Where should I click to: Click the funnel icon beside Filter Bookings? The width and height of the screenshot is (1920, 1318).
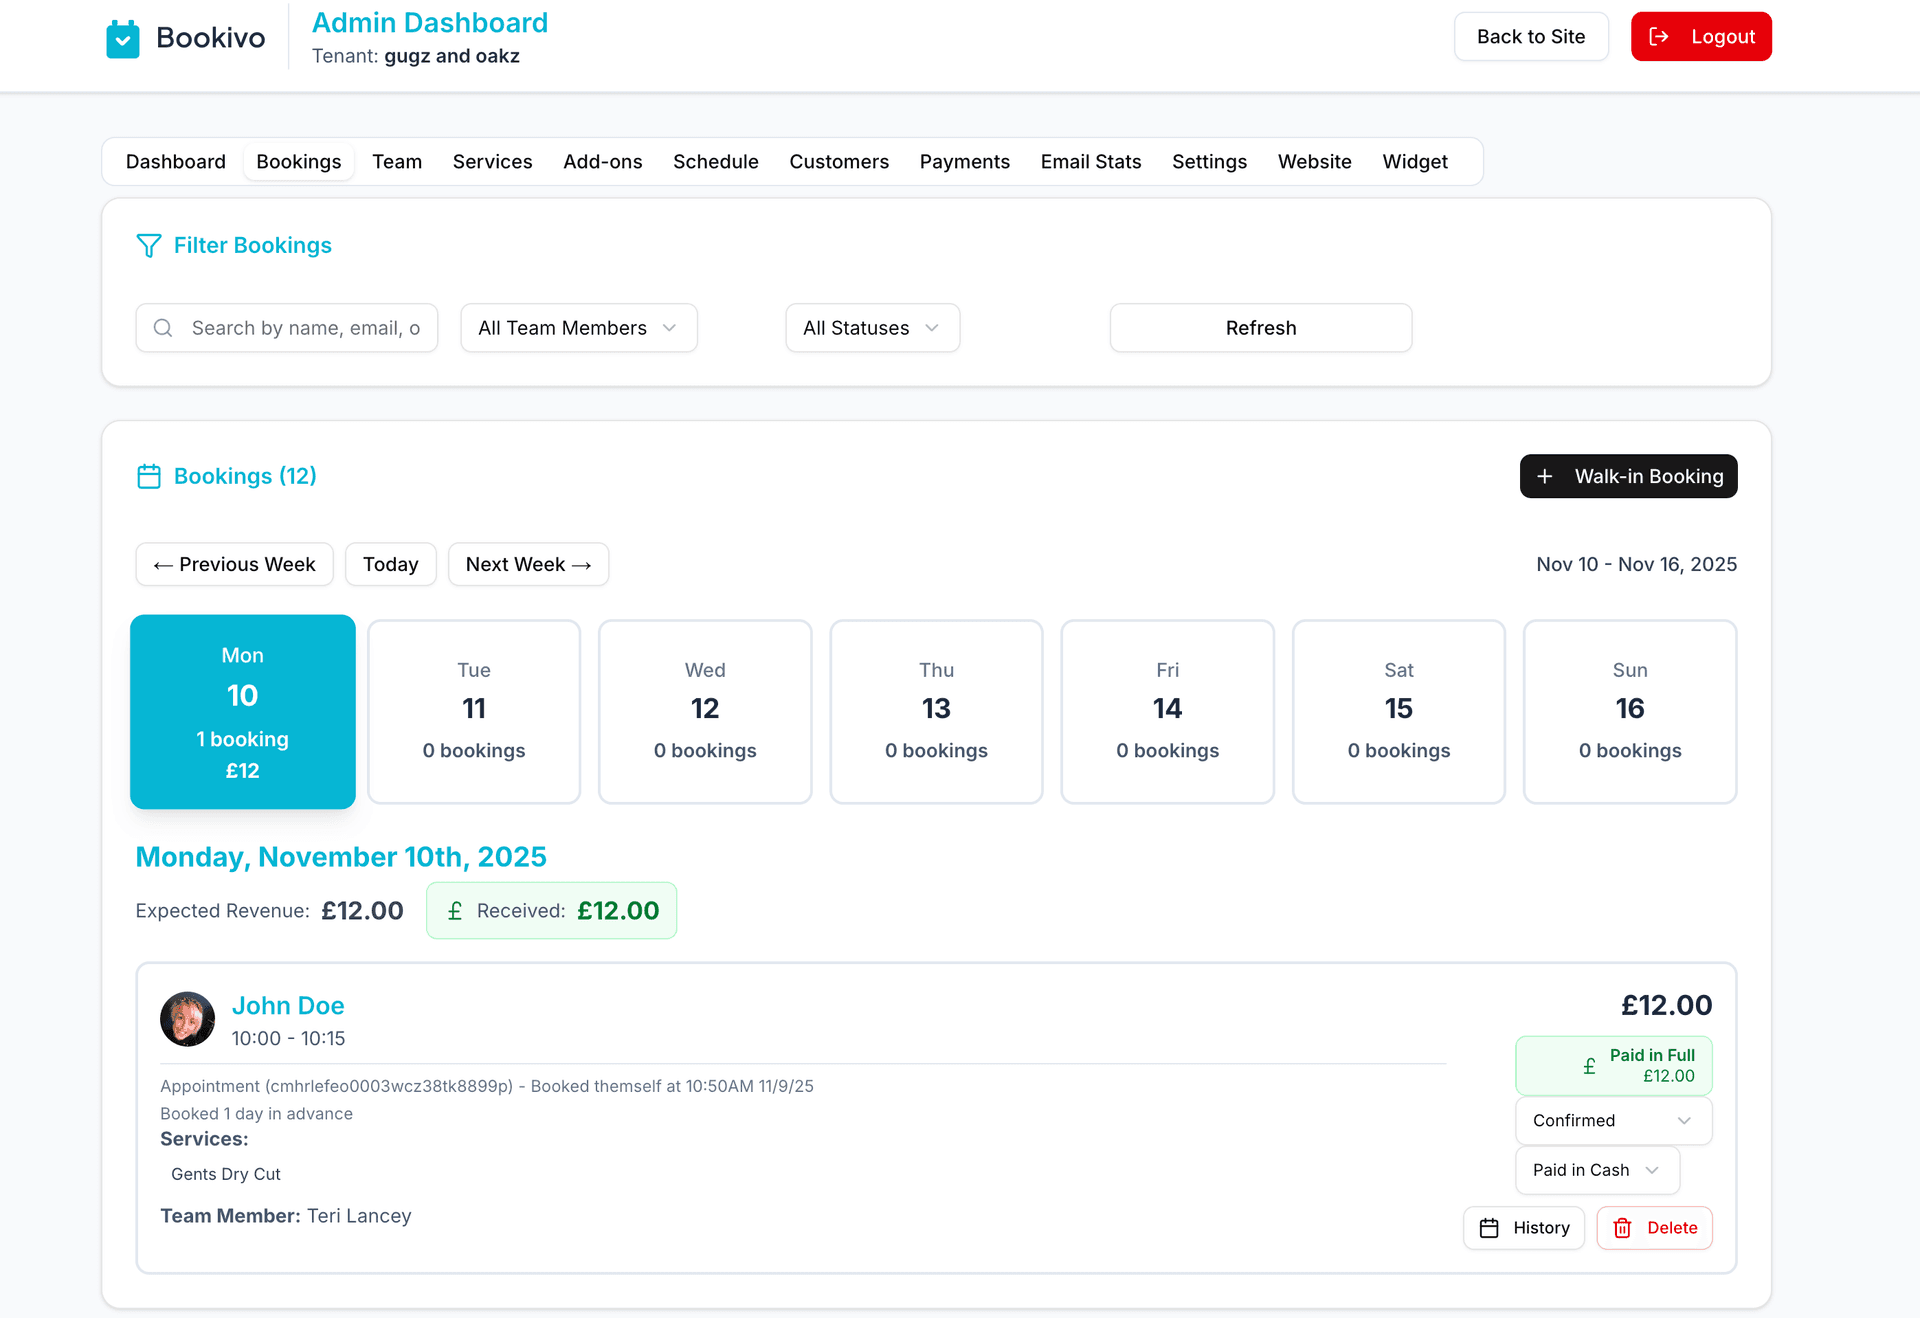pyautogui.click(x=148, y=245)
